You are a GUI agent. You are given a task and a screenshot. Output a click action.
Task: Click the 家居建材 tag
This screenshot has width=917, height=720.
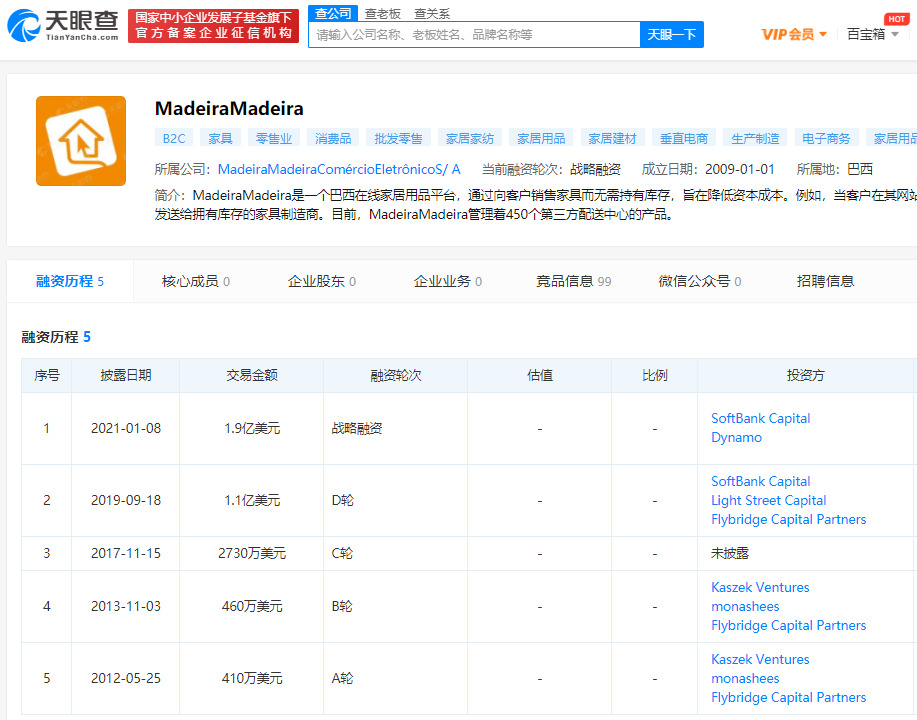pos(612,139)
